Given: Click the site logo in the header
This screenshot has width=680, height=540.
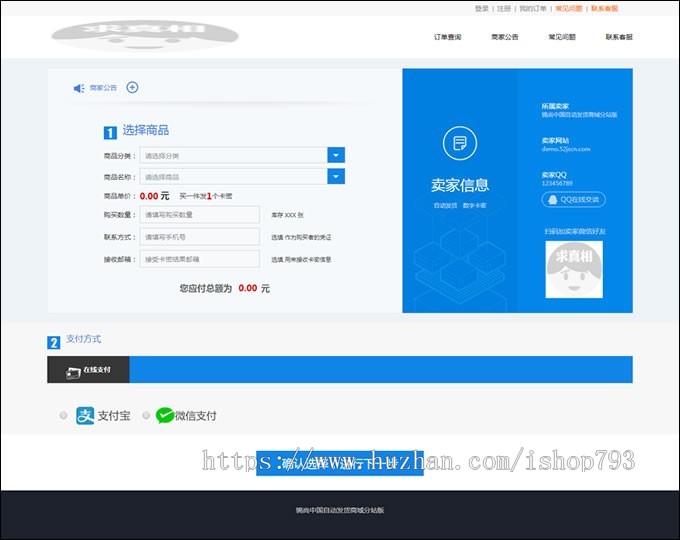Looking at the screenshot, I should click(x=145, y=36).
